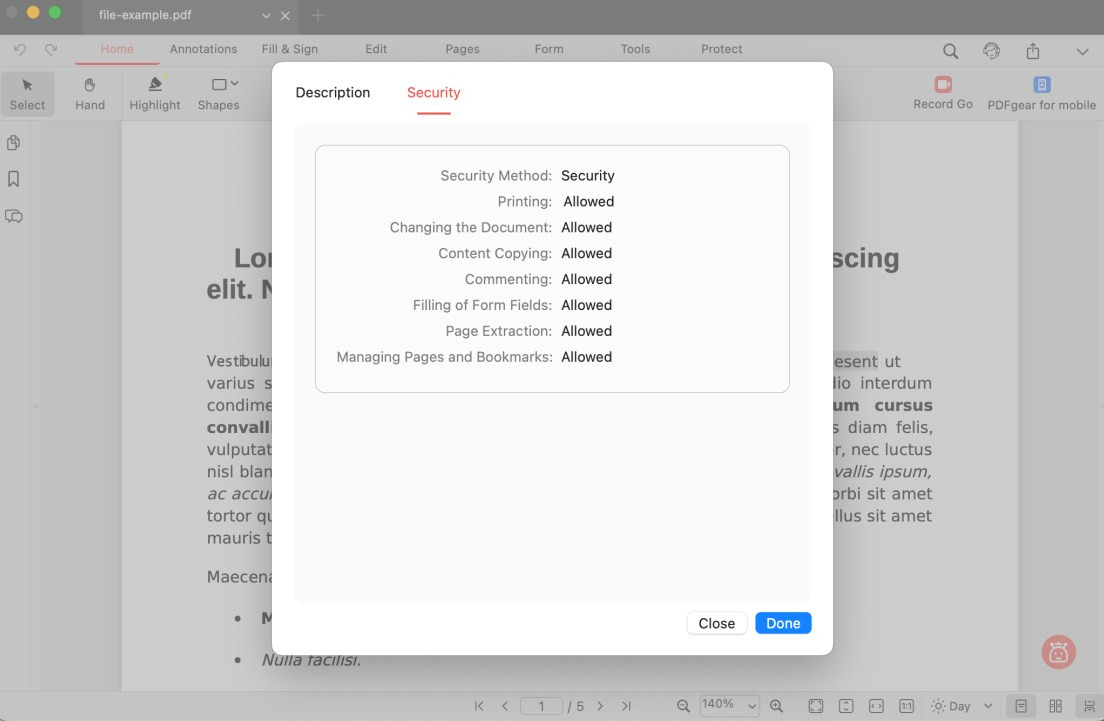This screenshot has width=1104, height=721.
Task: Click 'Page Extraction:' label
Action: pyautogui.click(x=498, y=331)
